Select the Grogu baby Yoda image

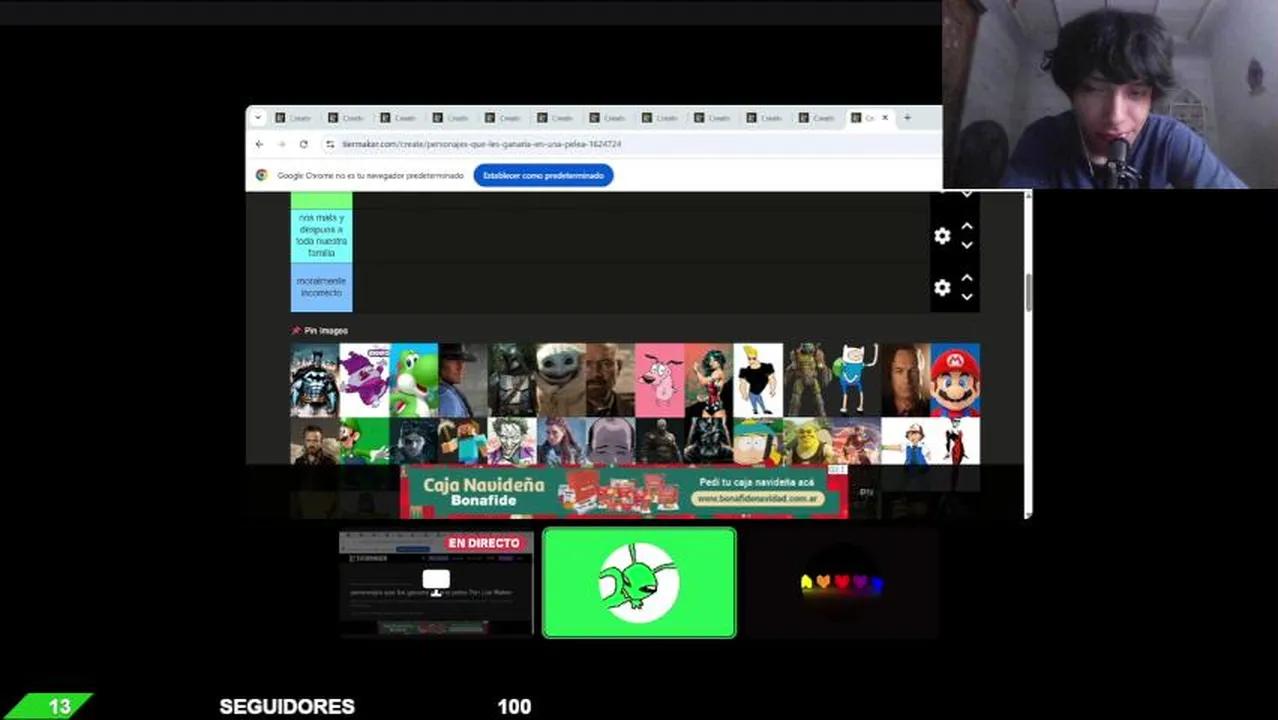[x=561, y=380]
